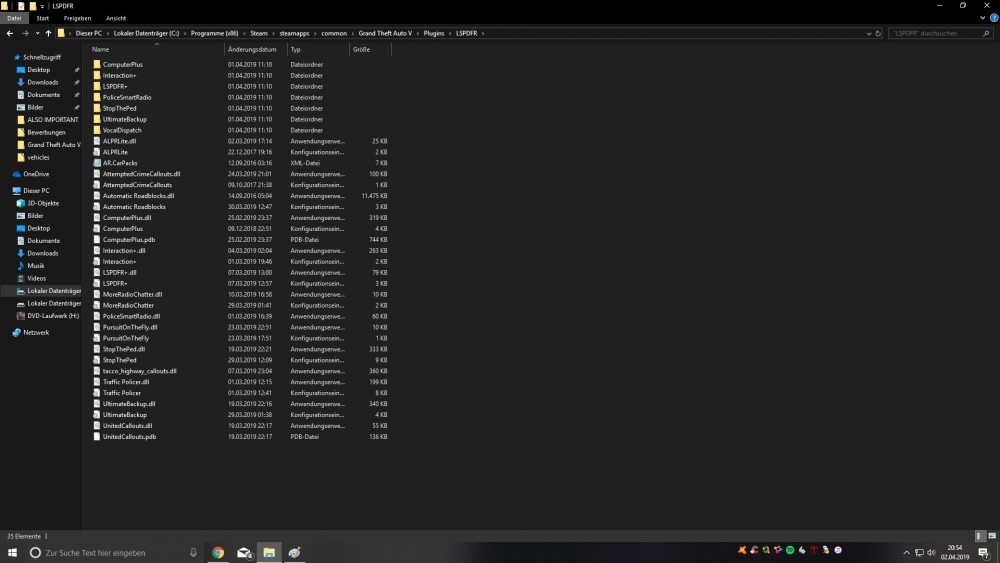Open Videos in the navigation pane
1000x563 pixels.
36,279
